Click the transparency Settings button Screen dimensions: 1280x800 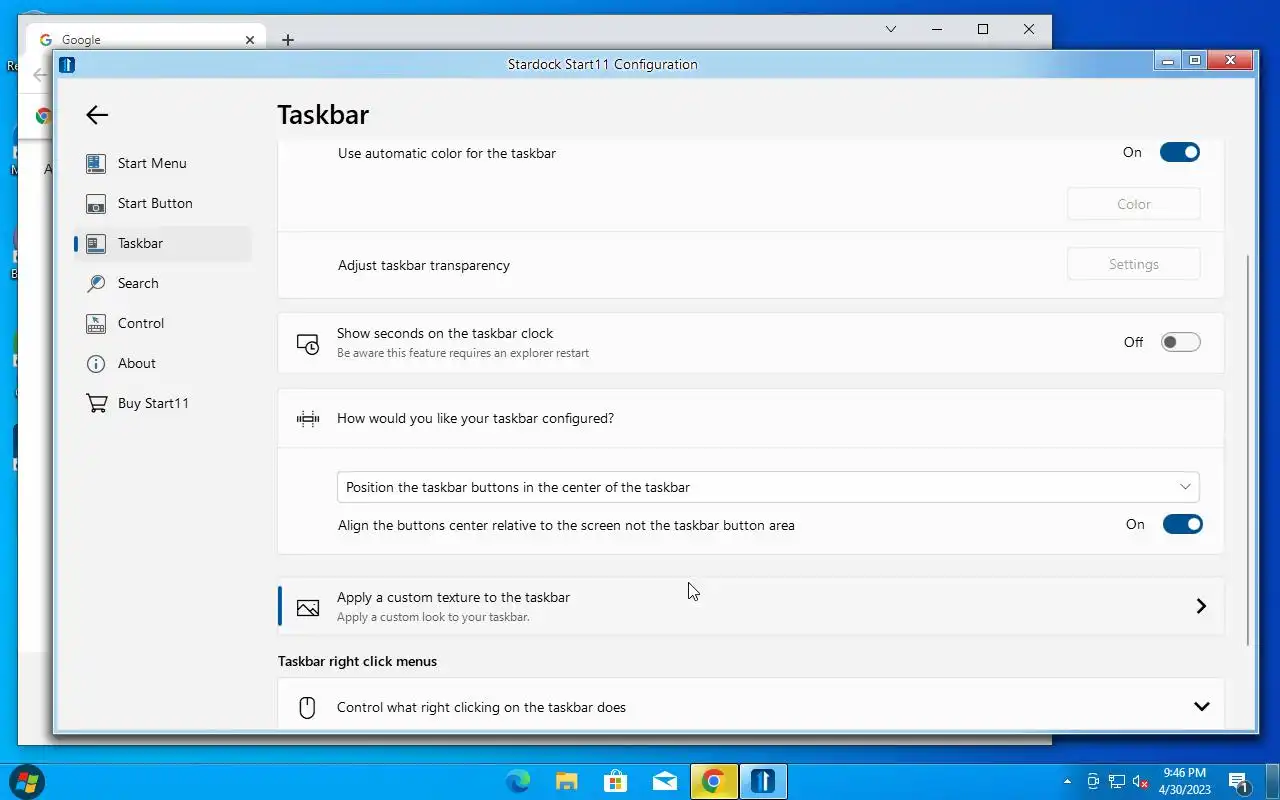pos(1134,264)
